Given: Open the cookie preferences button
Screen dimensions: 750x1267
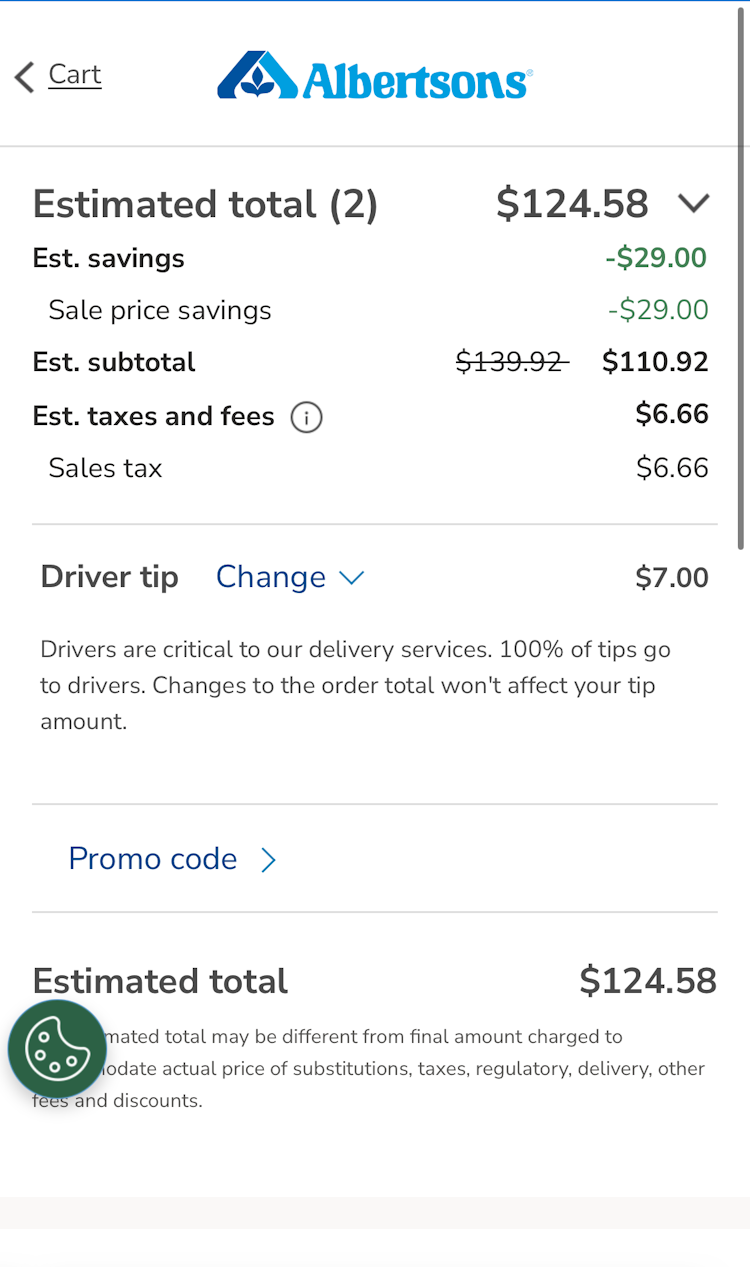Looking at the screenshot, I should coord(57,1049).
